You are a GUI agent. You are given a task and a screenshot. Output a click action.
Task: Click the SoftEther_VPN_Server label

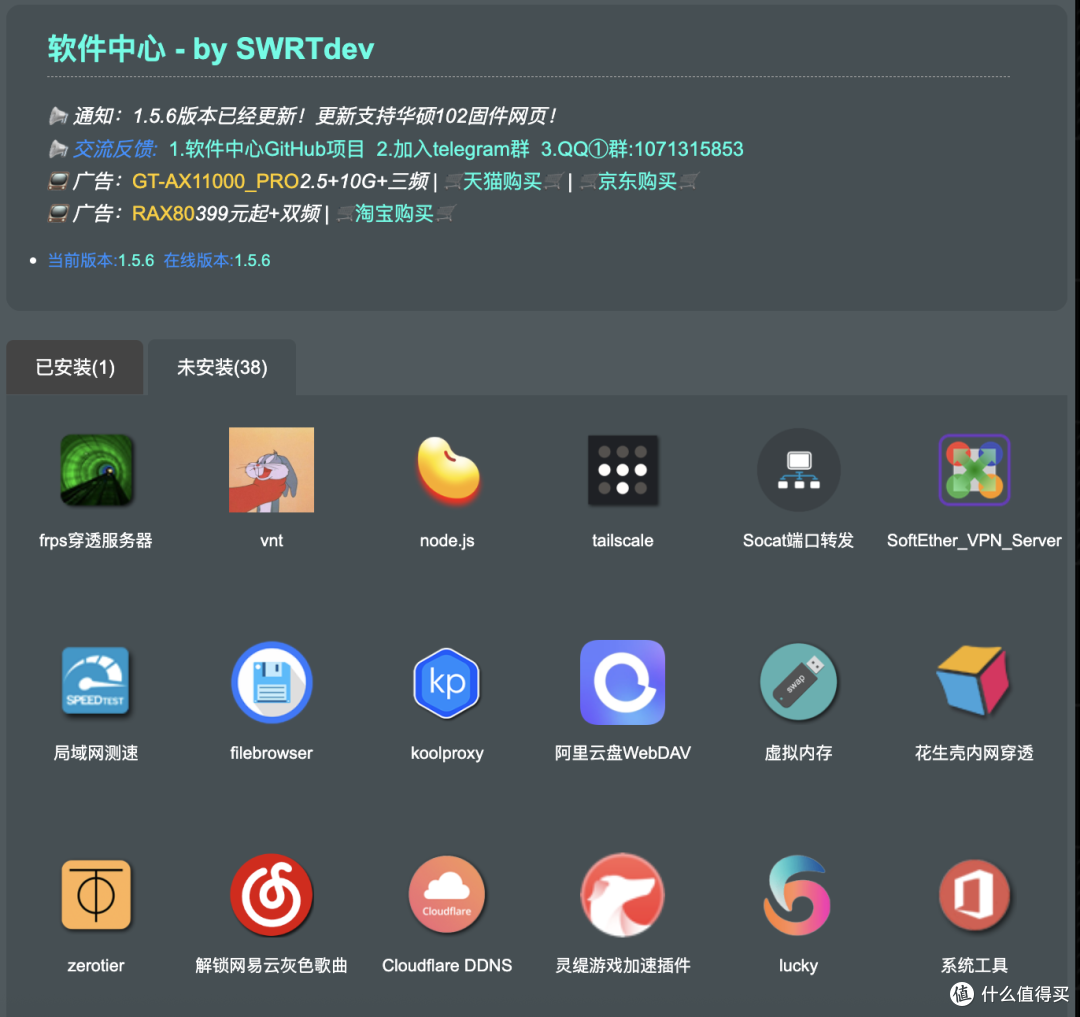pos(974,541)
